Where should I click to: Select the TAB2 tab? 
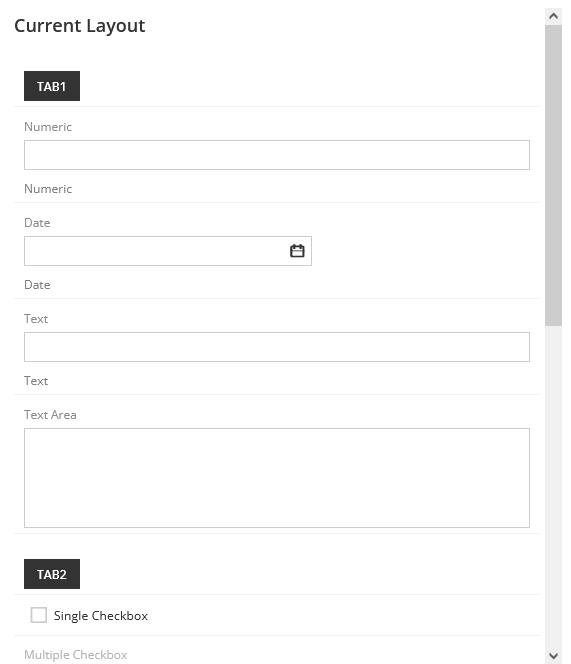point(52,574)
